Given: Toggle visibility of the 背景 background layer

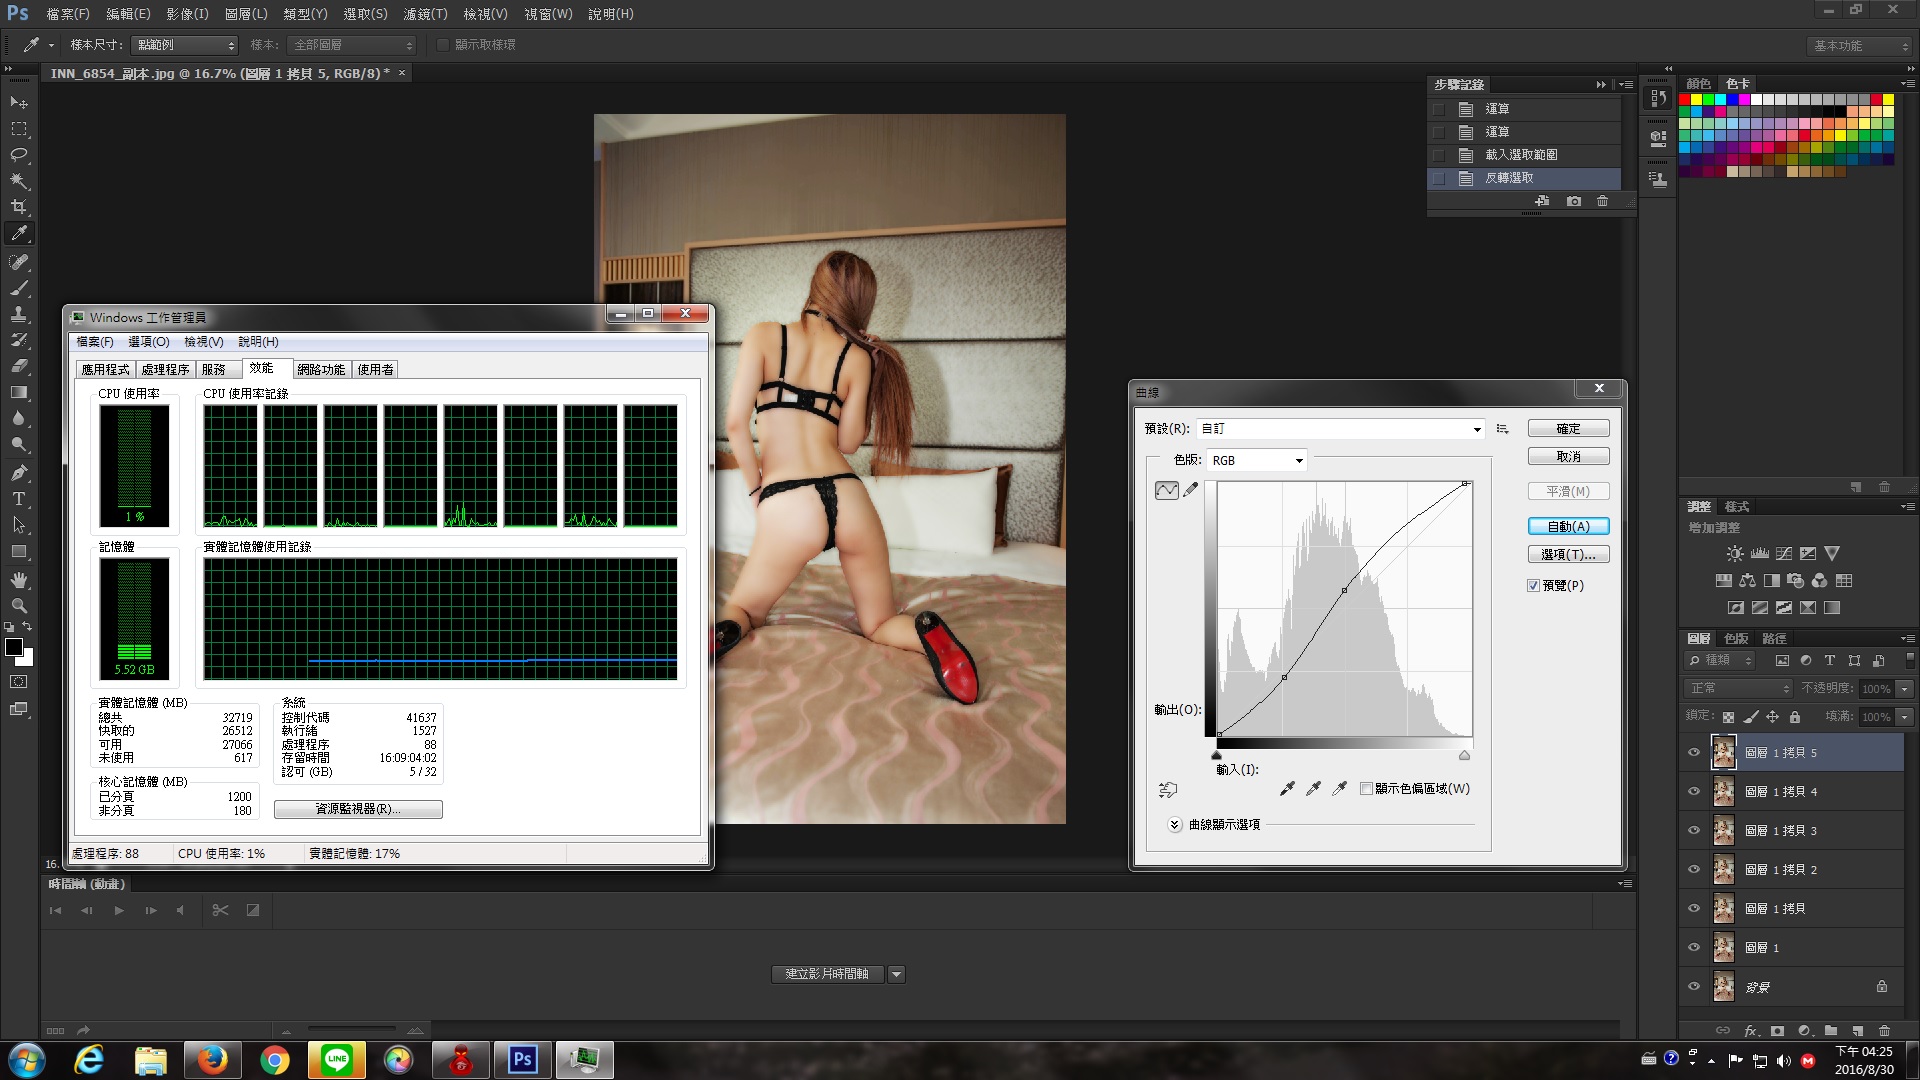Looking at the screenshot, I should tap(1694, 987).
